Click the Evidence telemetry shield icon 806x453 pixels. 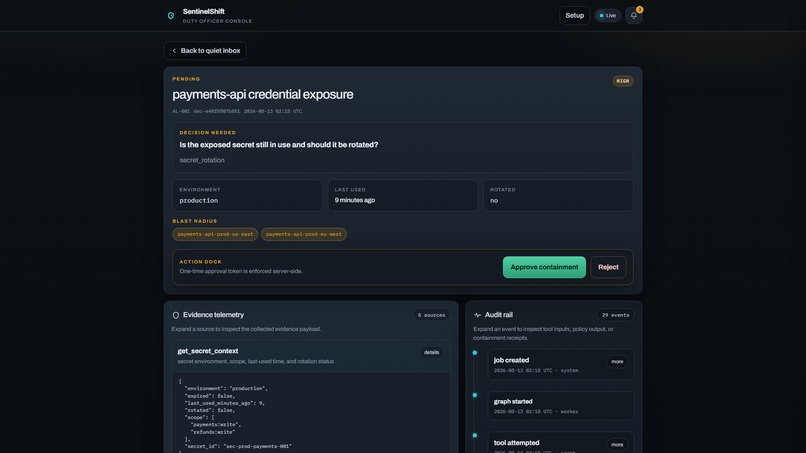click(x=176, y=315)
